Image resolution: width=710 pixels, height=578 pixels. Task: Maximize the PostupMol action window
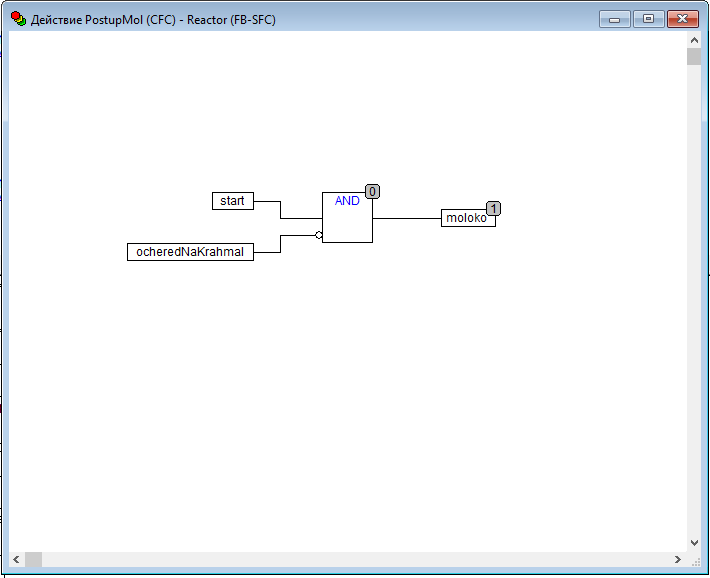tap(648, 19)
